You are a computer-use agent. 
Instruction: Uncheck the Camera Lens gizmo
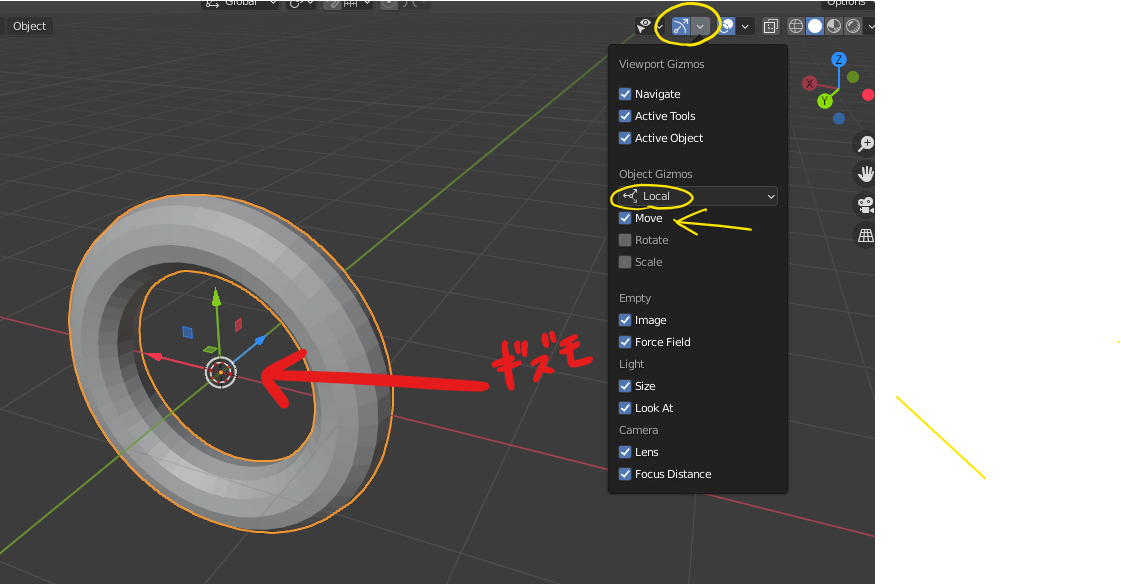(625, 452)
